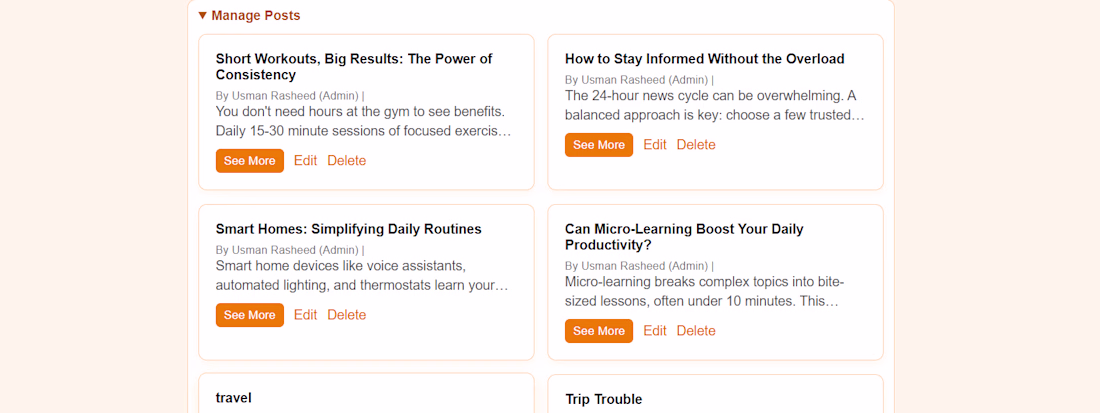Delete the Smart Homes post

coord(347,315)
